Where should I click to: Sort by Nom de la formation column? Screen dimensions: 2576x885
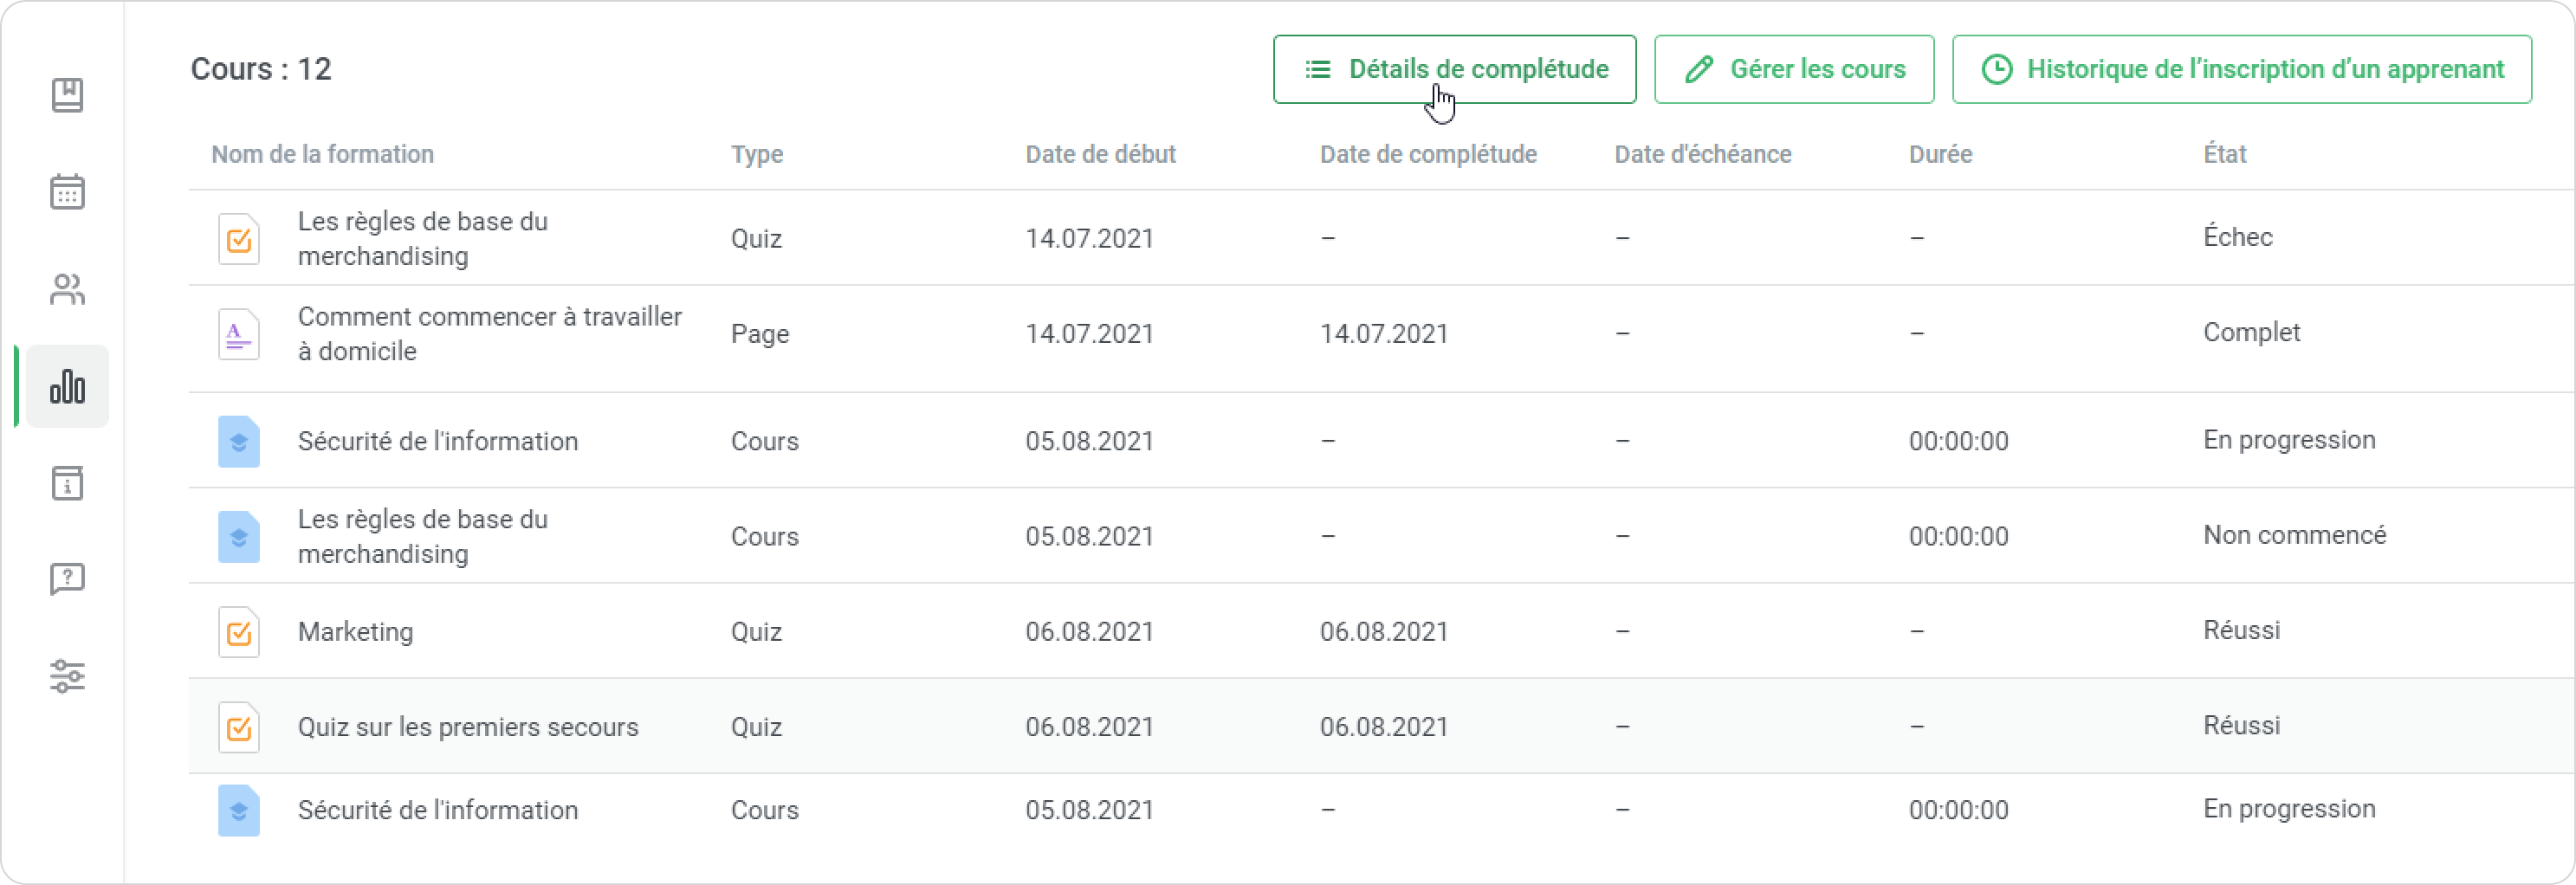[x=322, y=154]
